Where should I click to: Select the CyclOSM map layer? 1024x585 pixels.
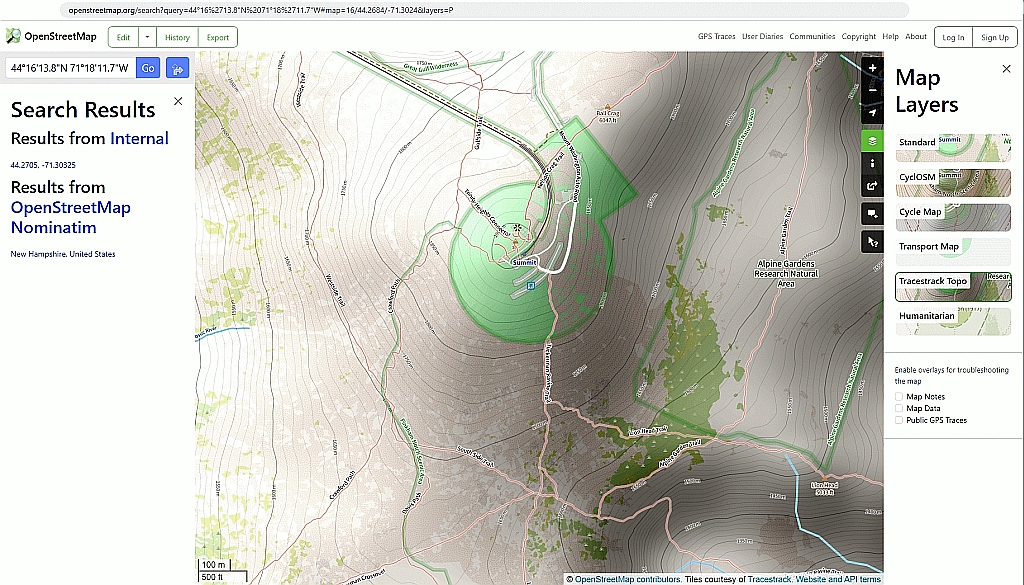(x=953, y=183)
